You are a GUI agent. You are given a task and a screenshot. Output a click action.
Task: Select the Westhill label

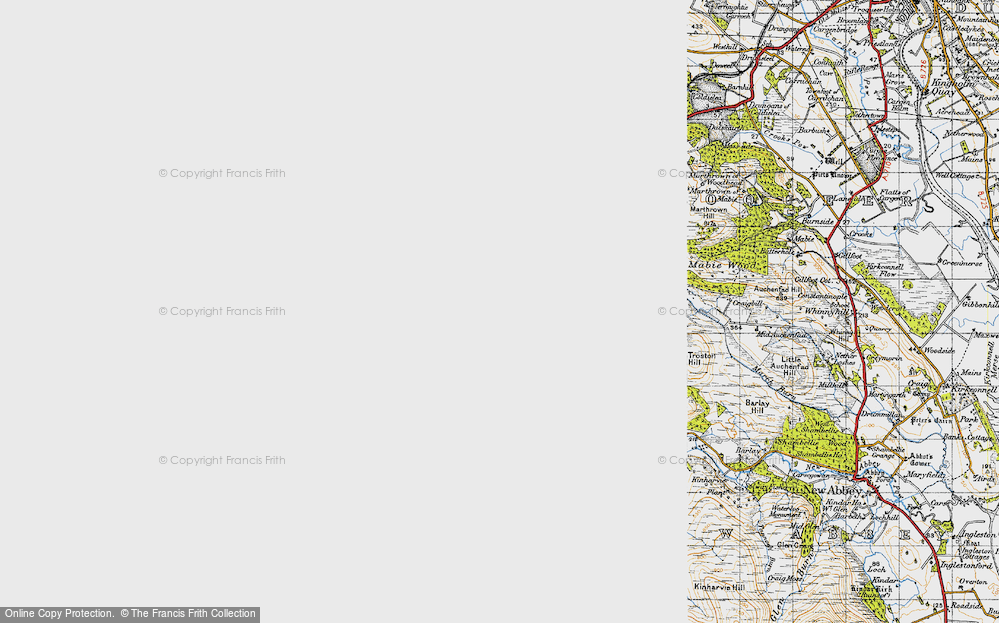[x=724, y=47]
